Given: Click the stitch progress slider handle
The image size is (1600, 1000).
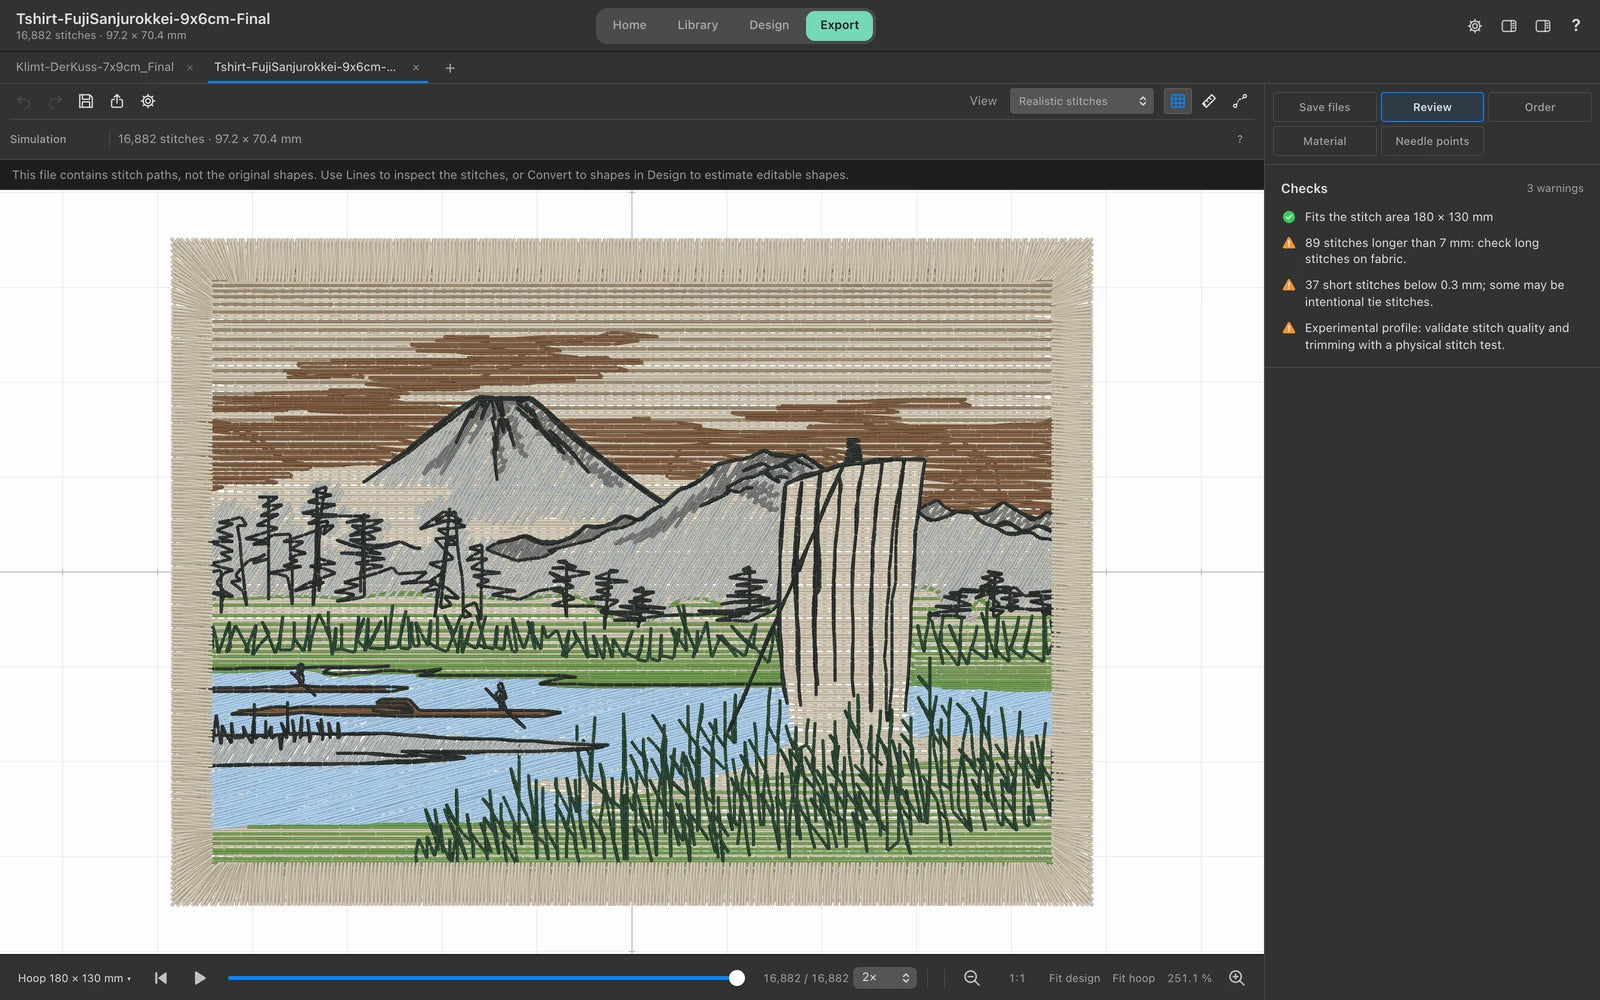Looking at the screenshot, I should pyautogui.click(x=737, y=978).
